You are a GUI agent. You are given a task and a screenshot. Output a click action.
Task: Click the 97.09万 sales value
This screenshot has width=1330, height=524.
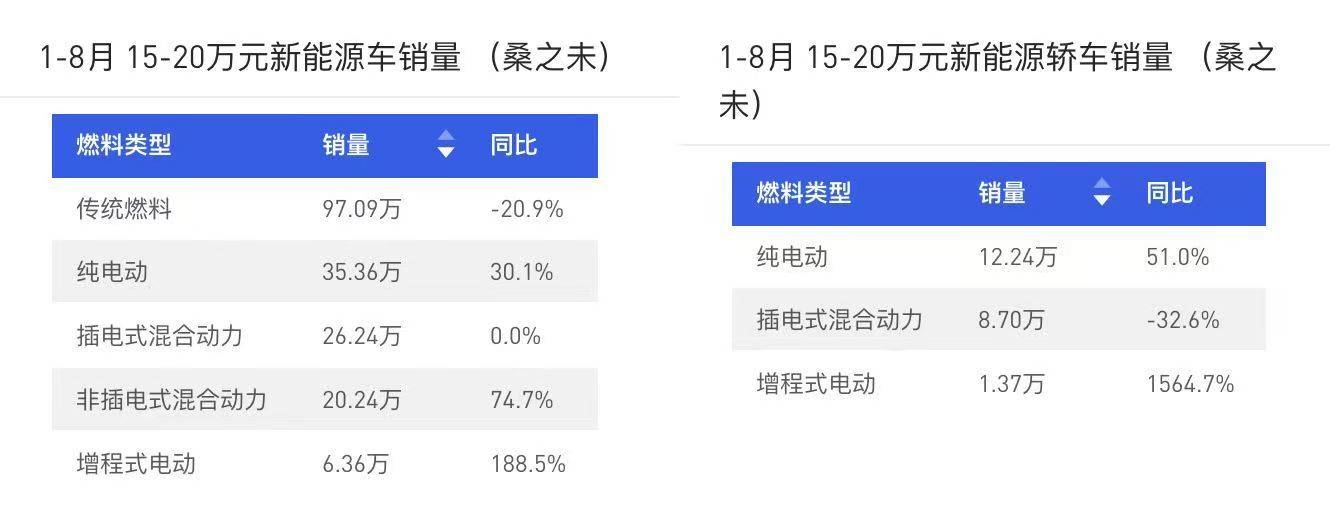pyautogui.click(x=362, y=209)
